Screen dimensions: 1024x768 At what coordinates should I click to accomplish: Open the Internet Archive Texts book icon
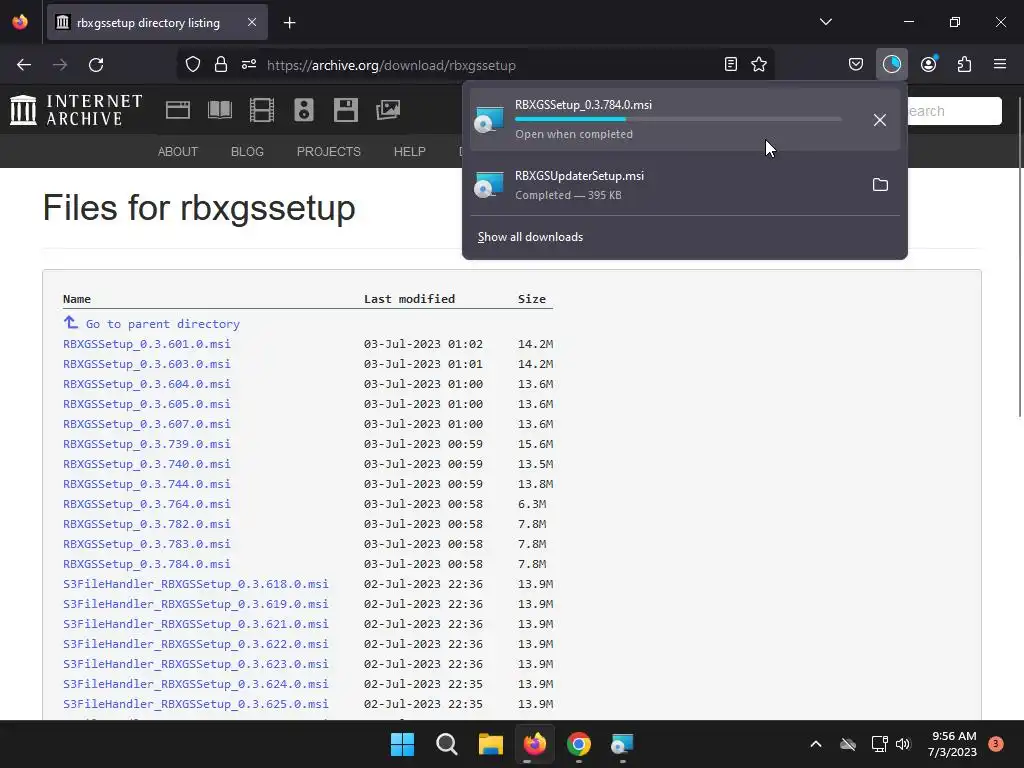219,110
